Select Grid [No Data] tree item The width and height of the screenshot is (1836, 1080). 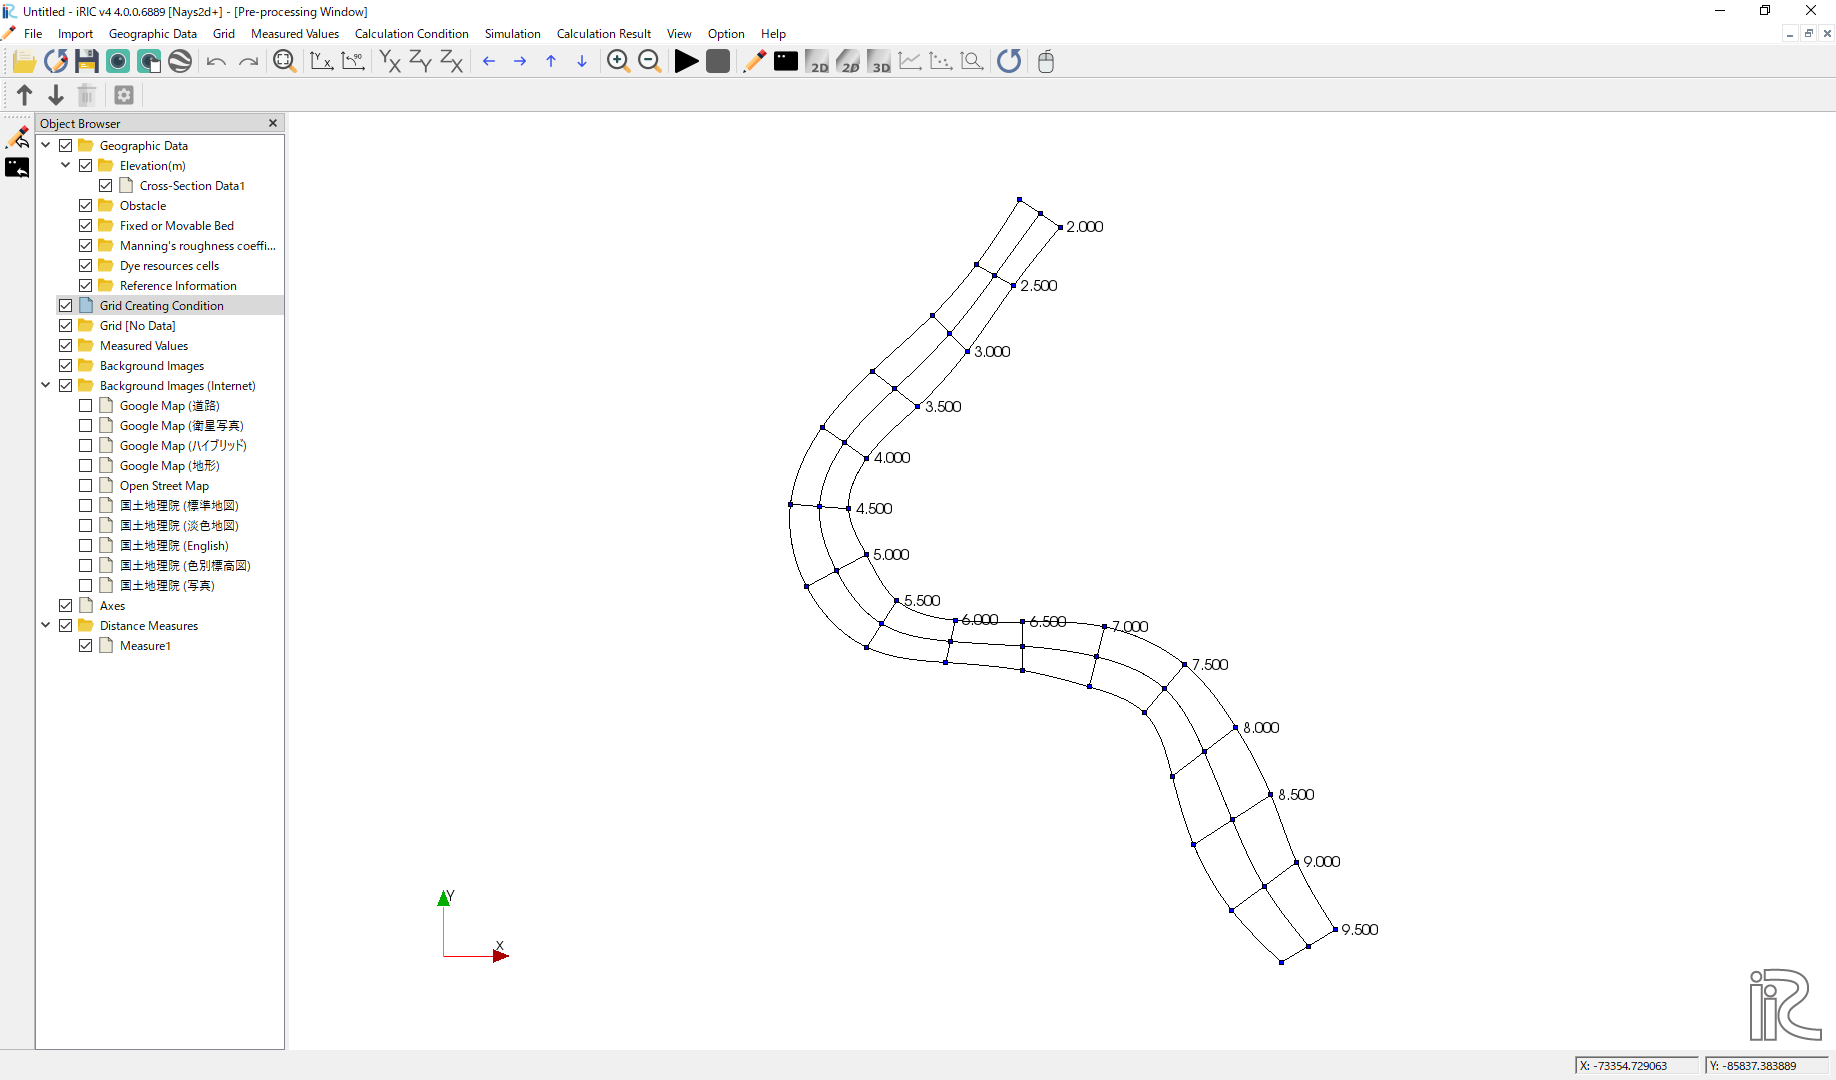coord(138,326)
